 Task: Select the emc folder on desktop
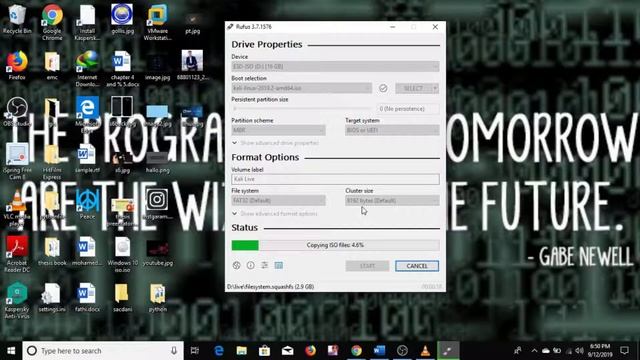click(x=52, y=65)
